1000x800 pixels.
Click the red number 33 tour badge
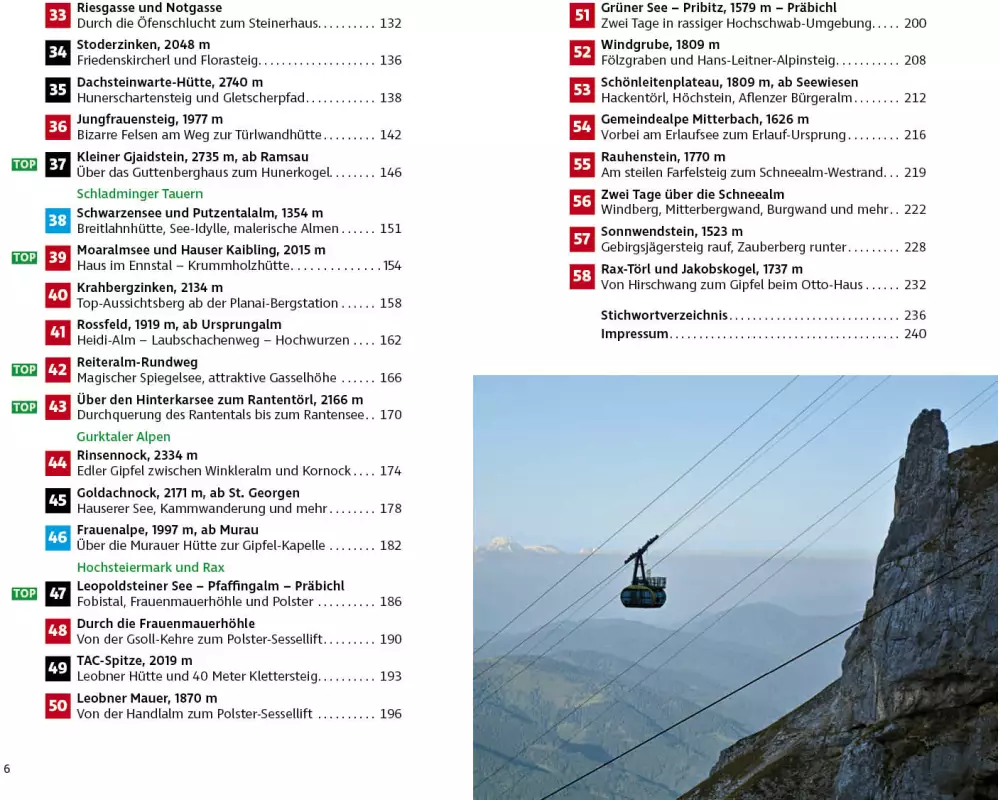tap(58, 15)
